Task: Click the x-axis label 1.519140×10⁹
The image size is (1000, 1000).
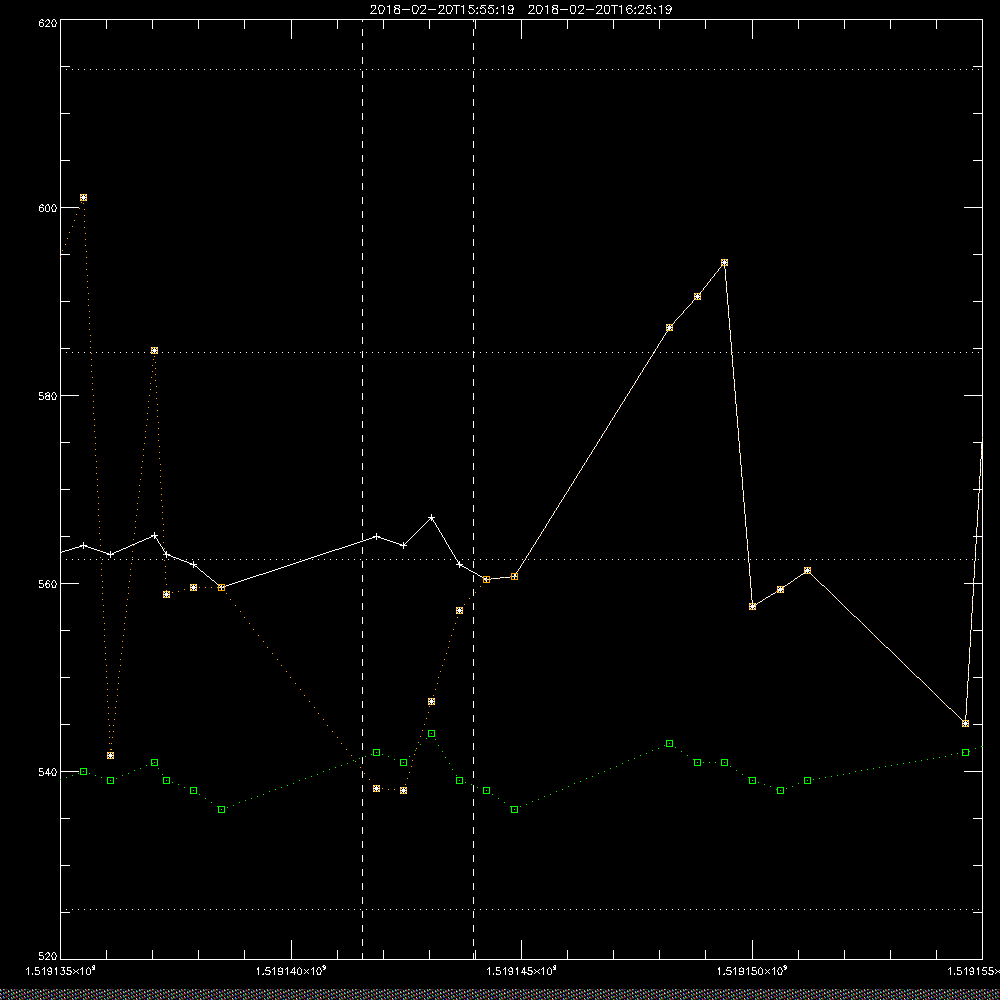Action: 291,971
